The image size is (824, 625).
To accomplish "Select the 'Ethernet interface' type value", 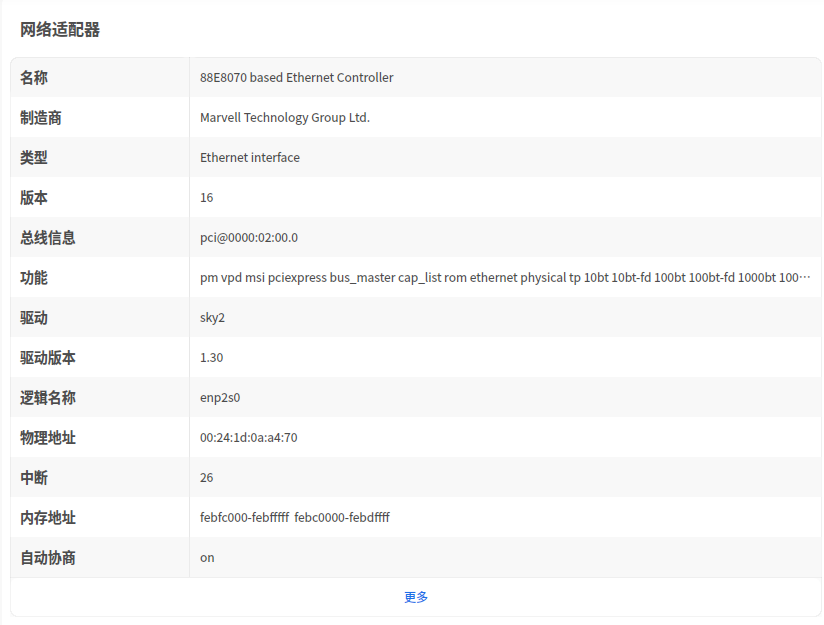I will click(x=250, y=158).
